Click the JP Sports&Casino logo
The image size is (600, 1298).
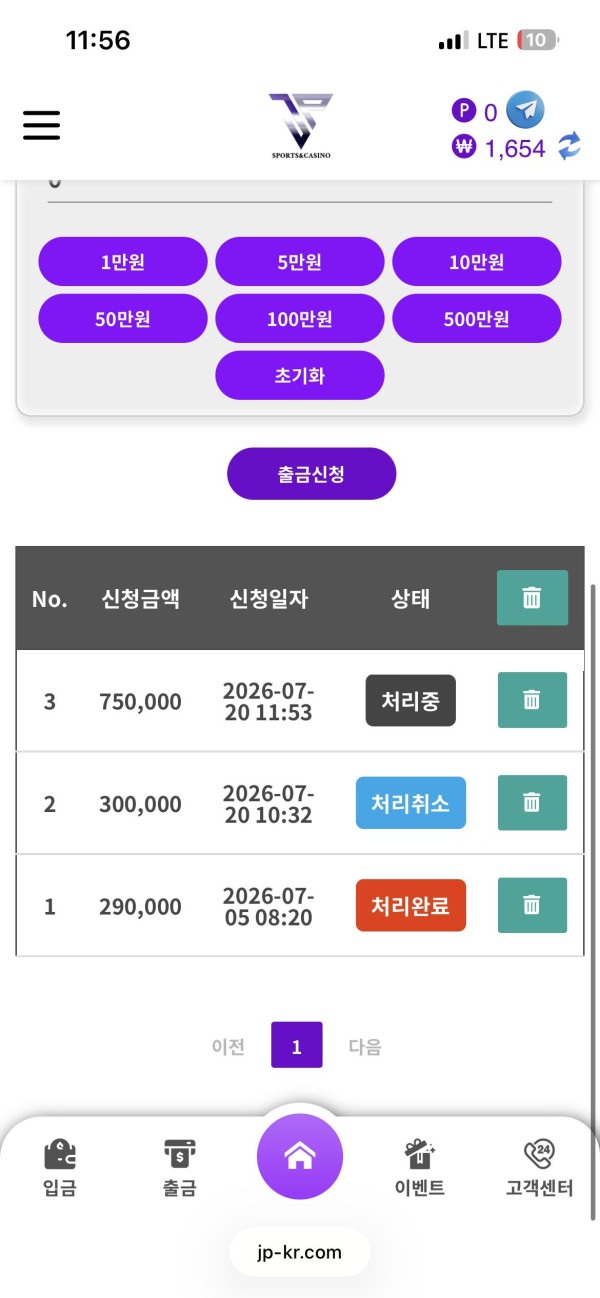[300, 126]
